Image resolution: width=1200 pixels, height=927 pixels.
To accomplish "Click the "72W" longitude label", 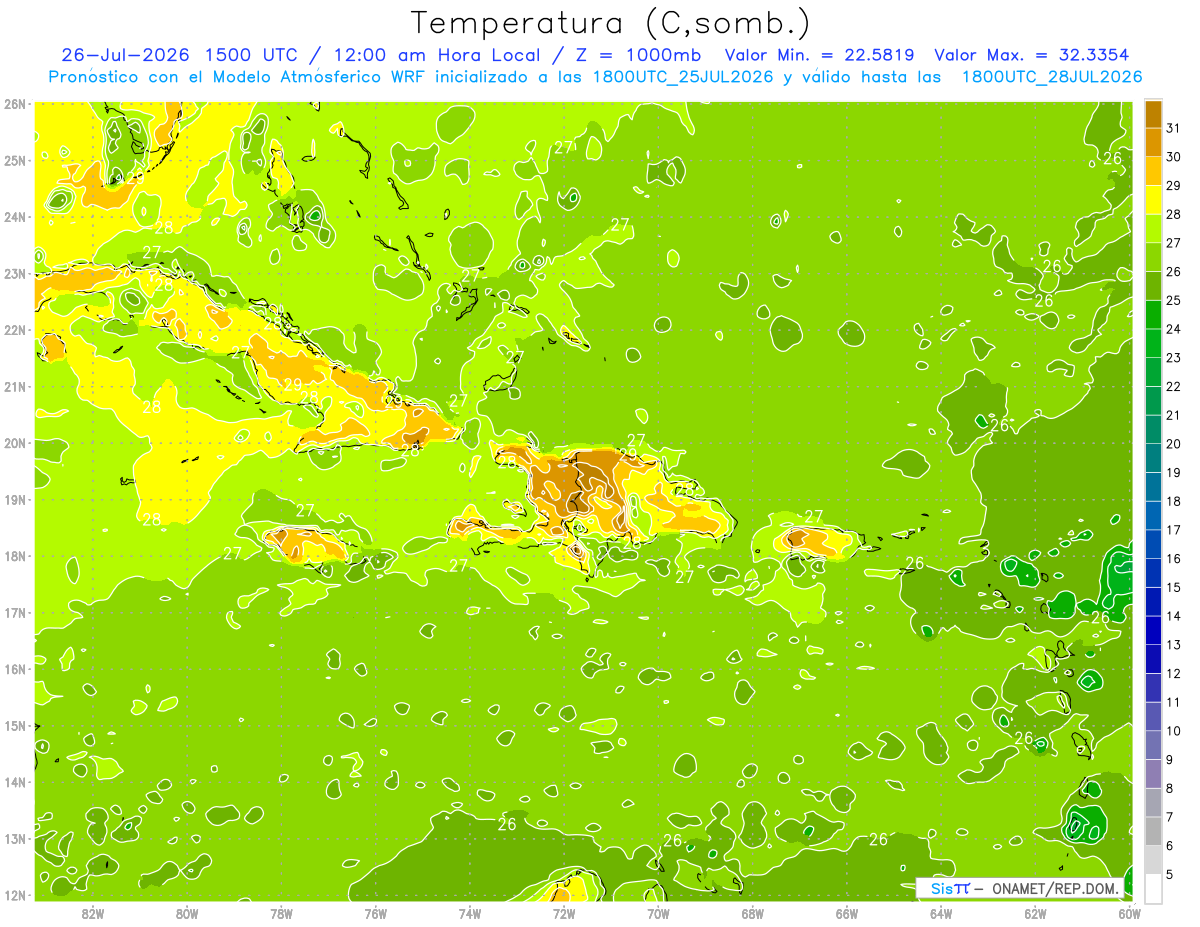I will [x=564, y=913].
